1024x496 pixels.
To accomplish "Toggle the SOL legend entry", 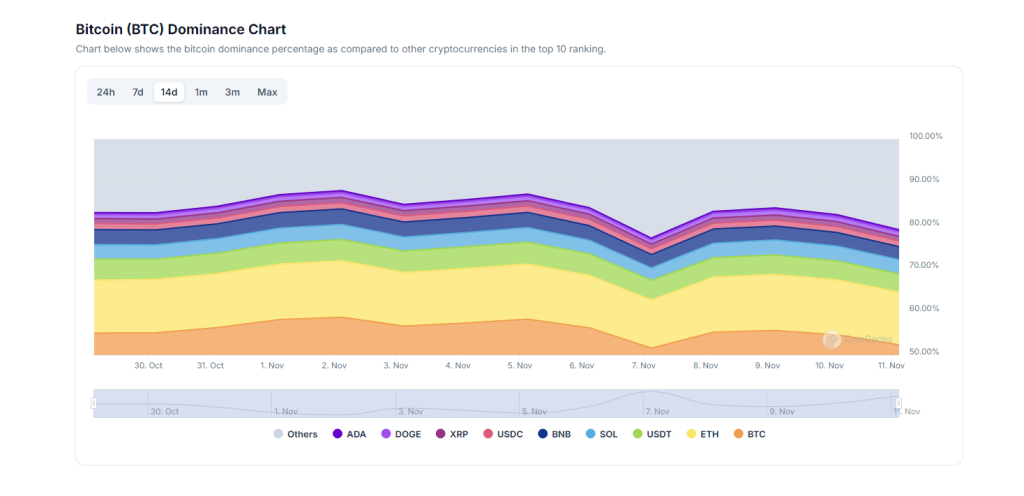I will click(602, 434).
